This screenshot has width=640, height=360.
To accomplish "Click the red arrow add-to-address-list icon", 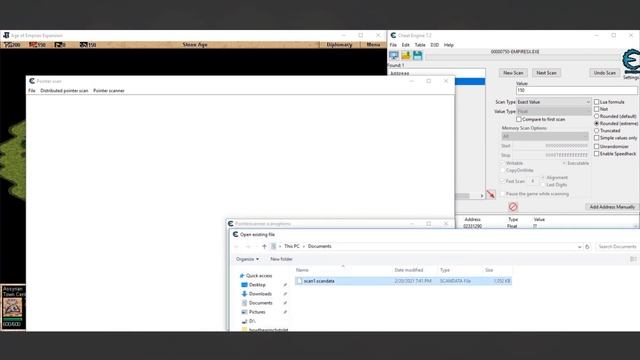I will [x=491, y=194].
